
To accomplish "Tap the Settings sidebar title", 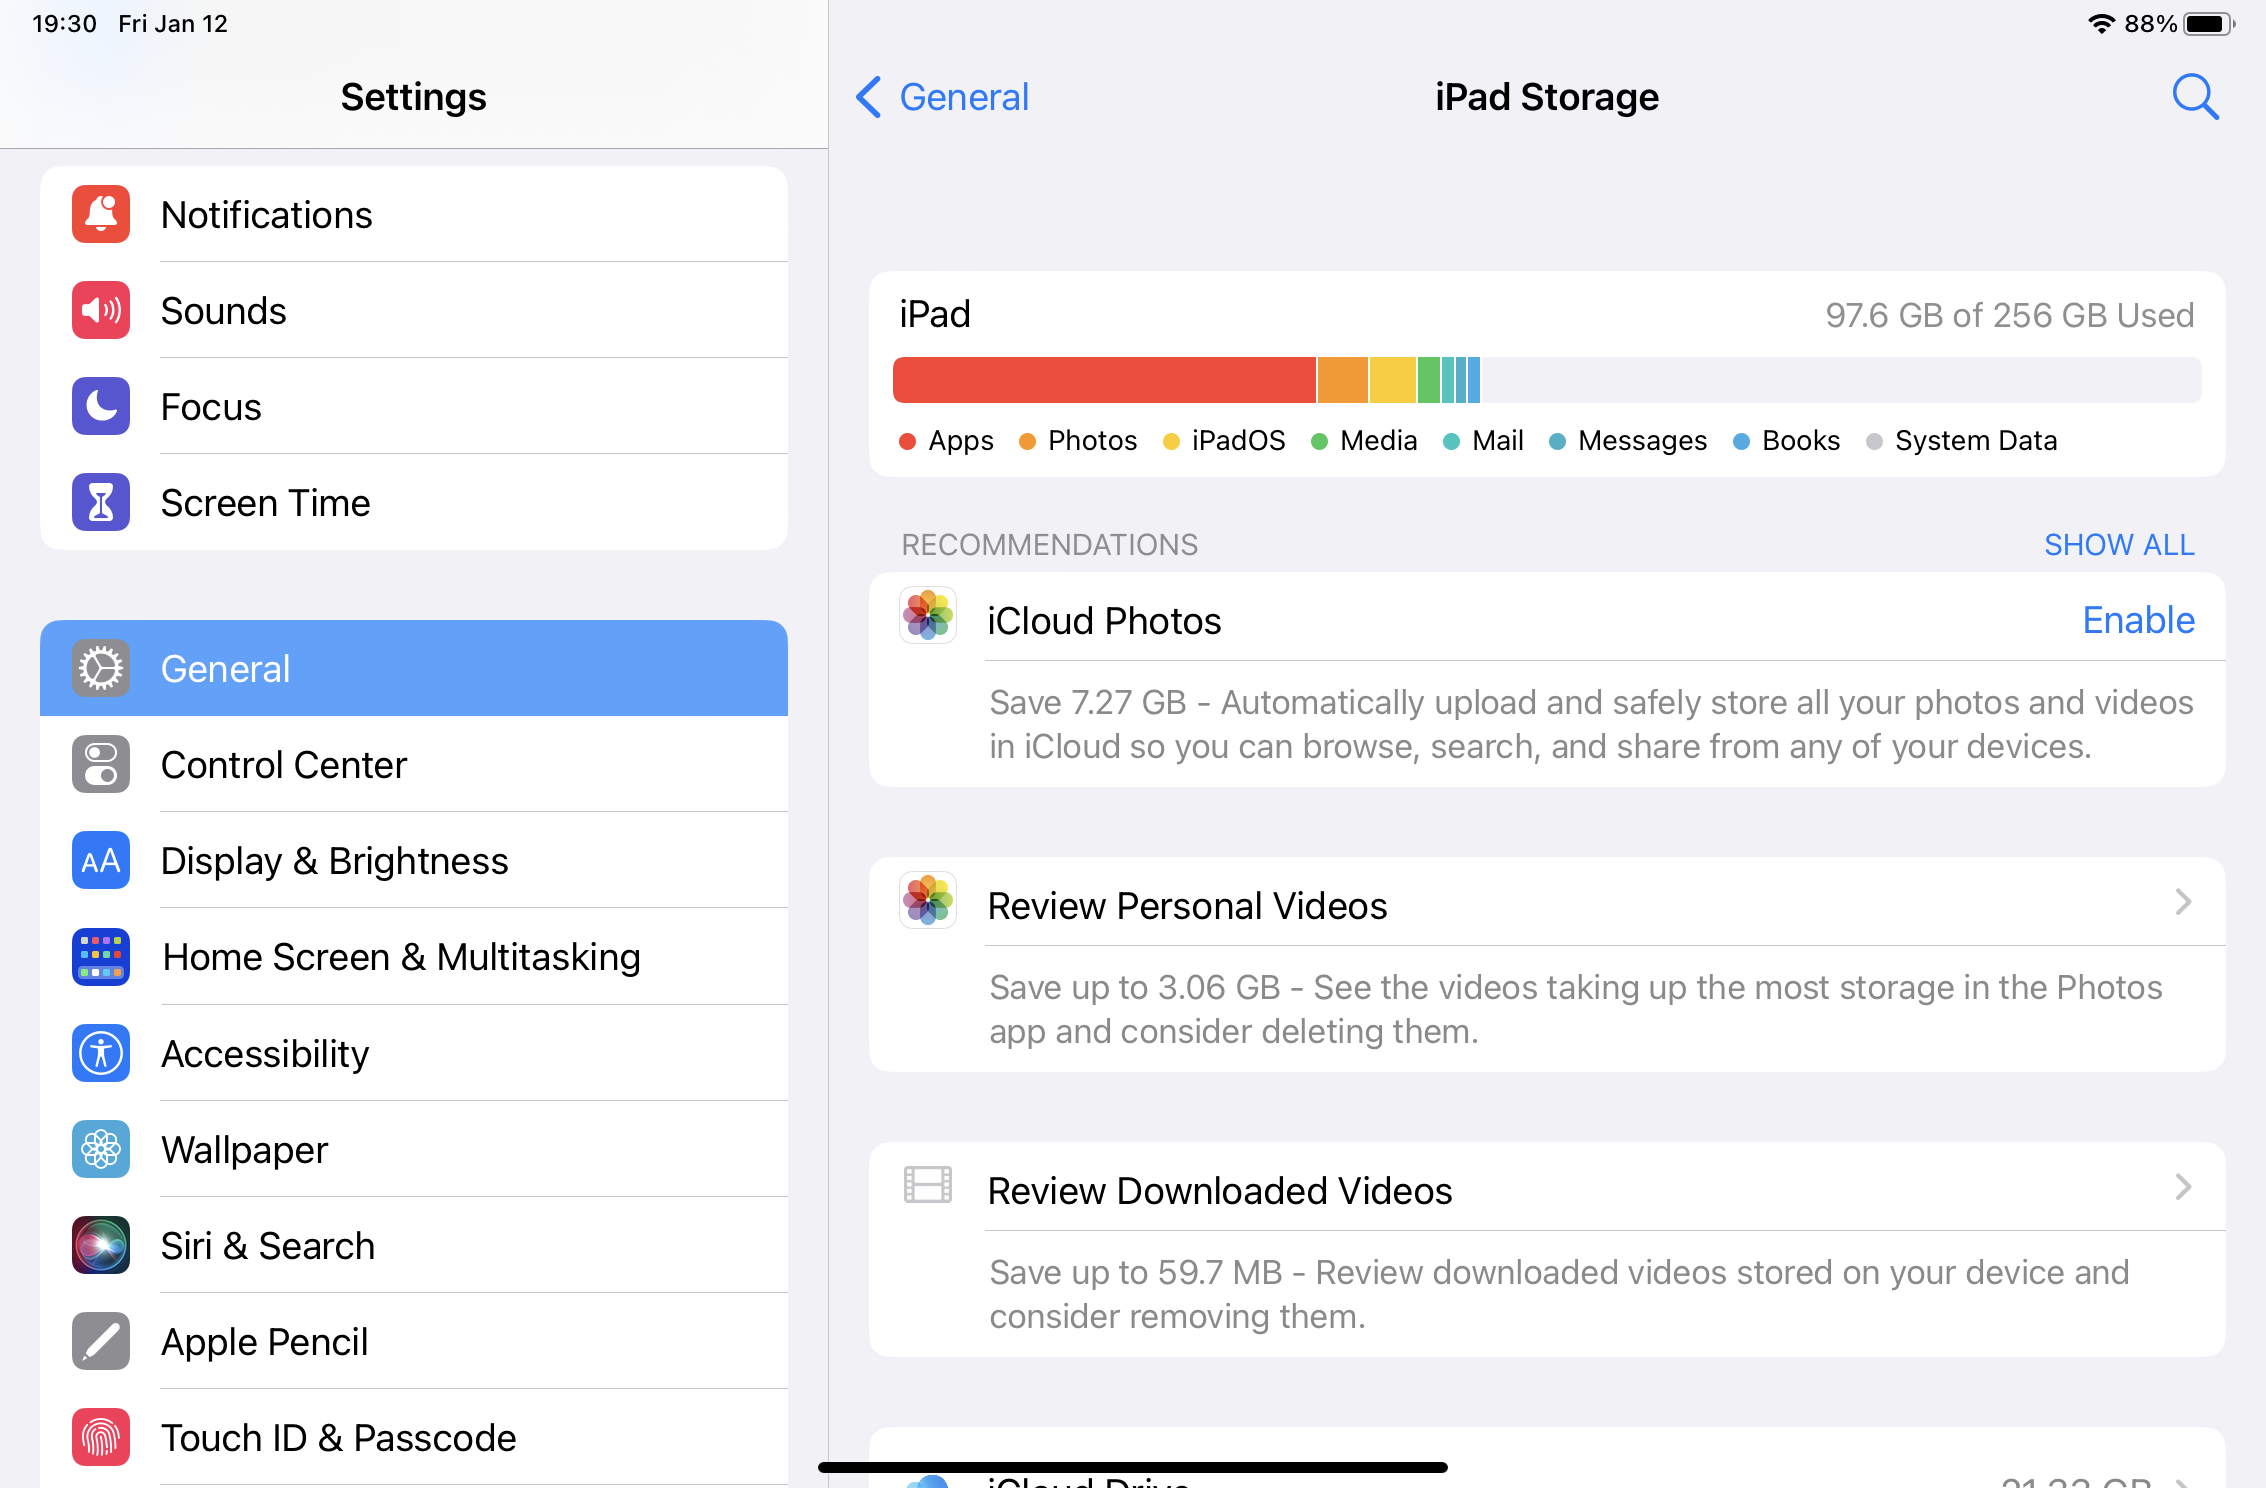I will (x=413, y=97).
